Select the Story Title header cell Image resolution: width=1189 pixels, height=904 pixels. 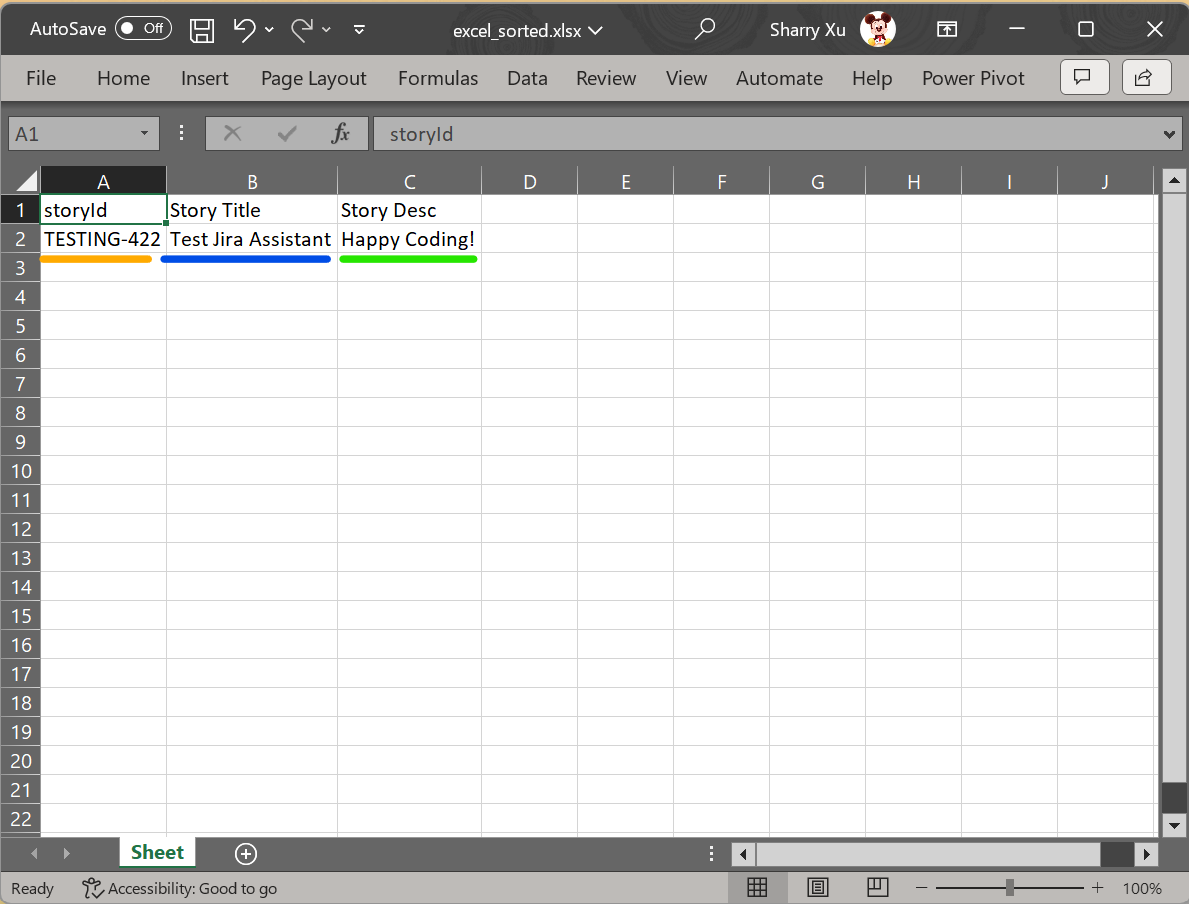click(252, 210)
